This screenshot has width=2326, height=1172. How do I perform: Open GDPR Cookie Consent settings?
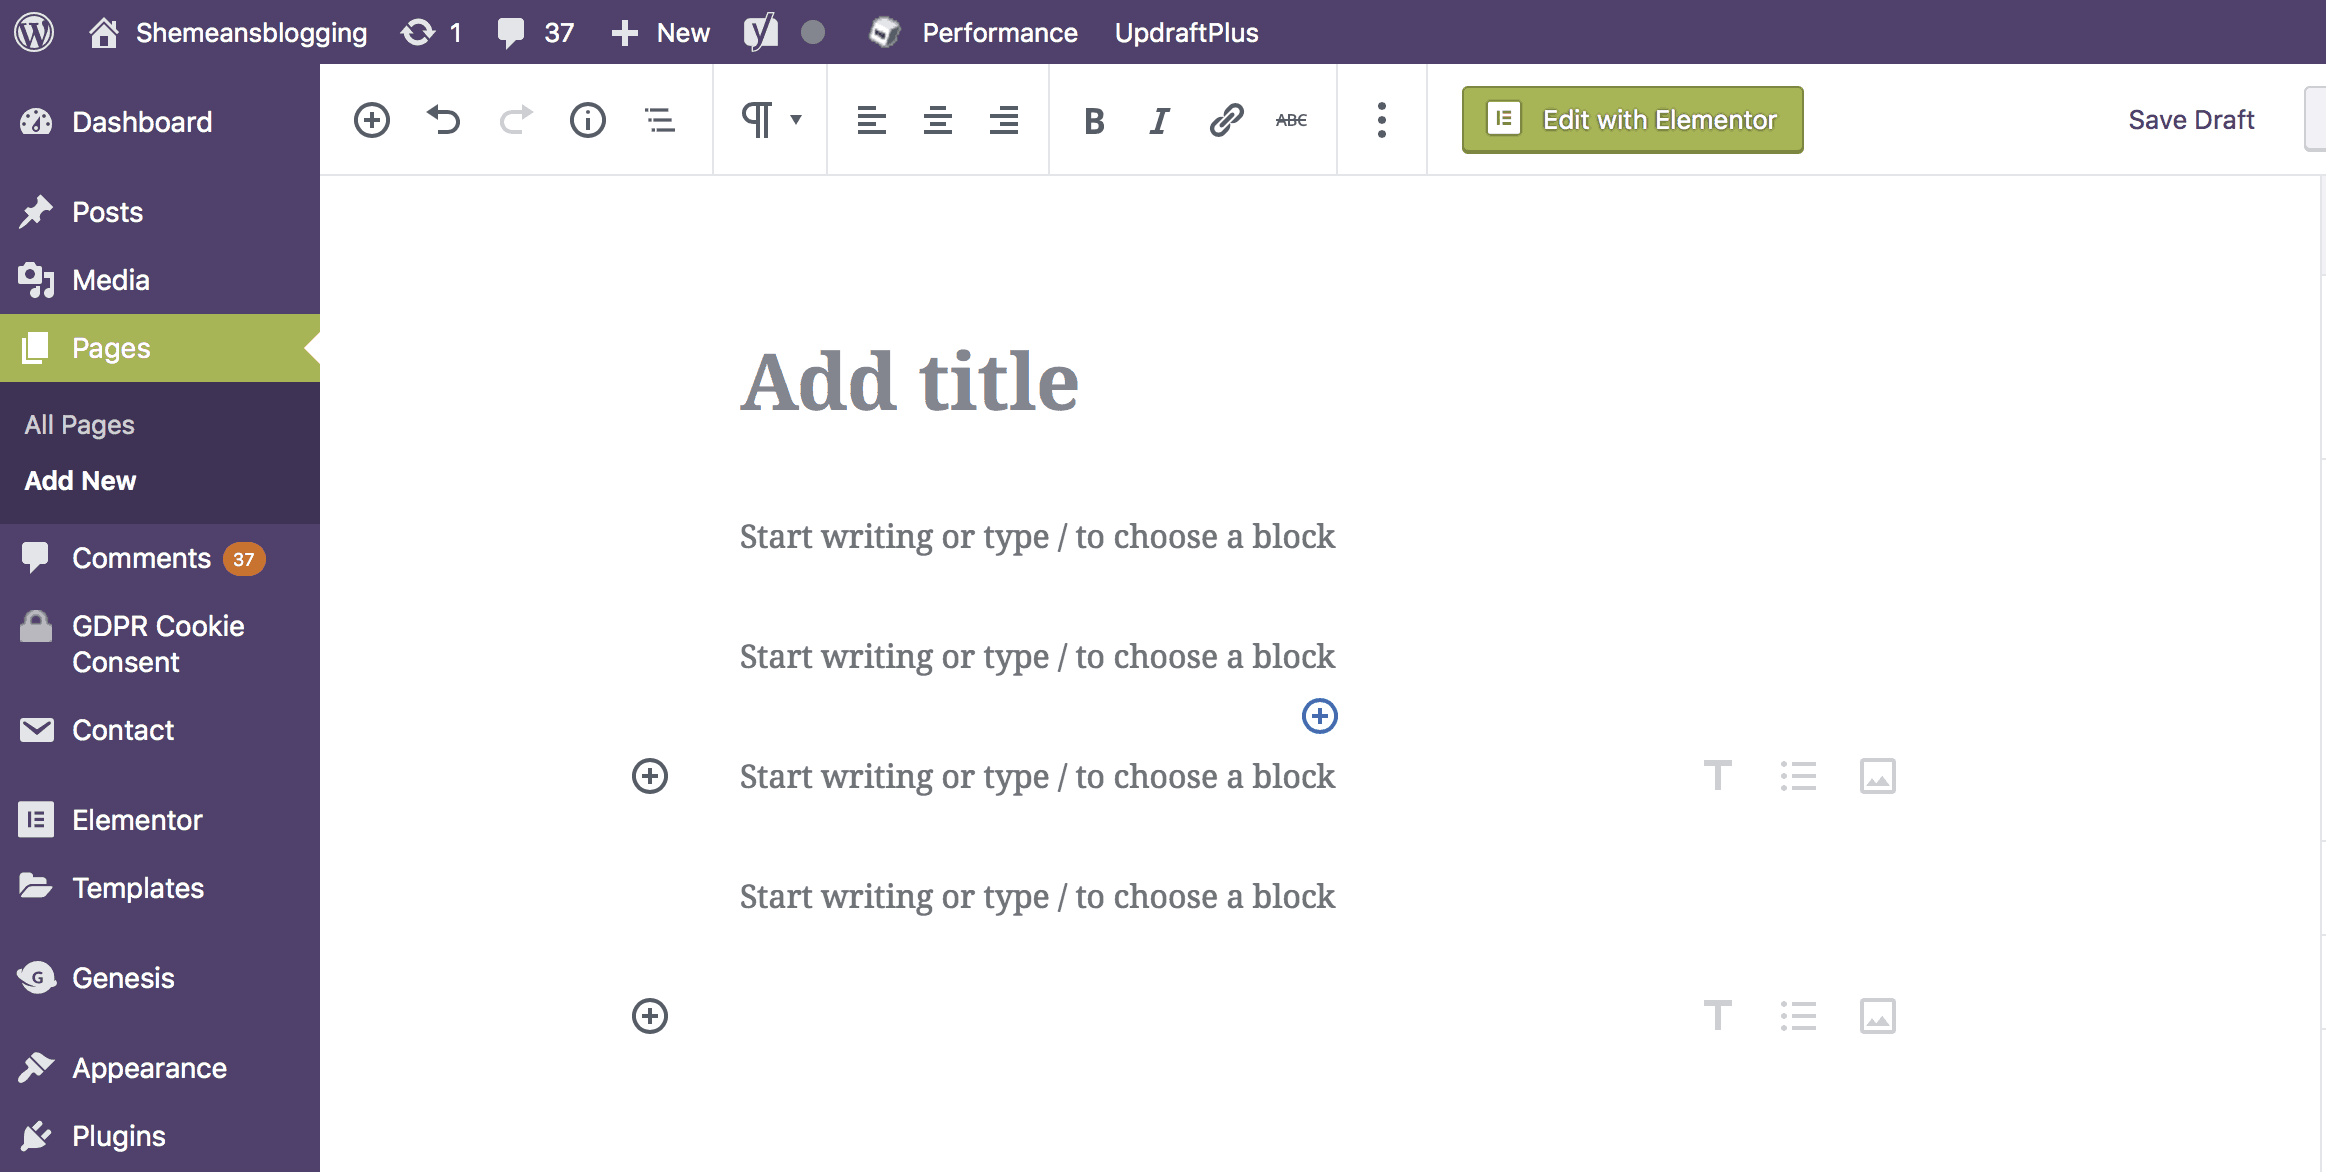(x=160, y=644)
